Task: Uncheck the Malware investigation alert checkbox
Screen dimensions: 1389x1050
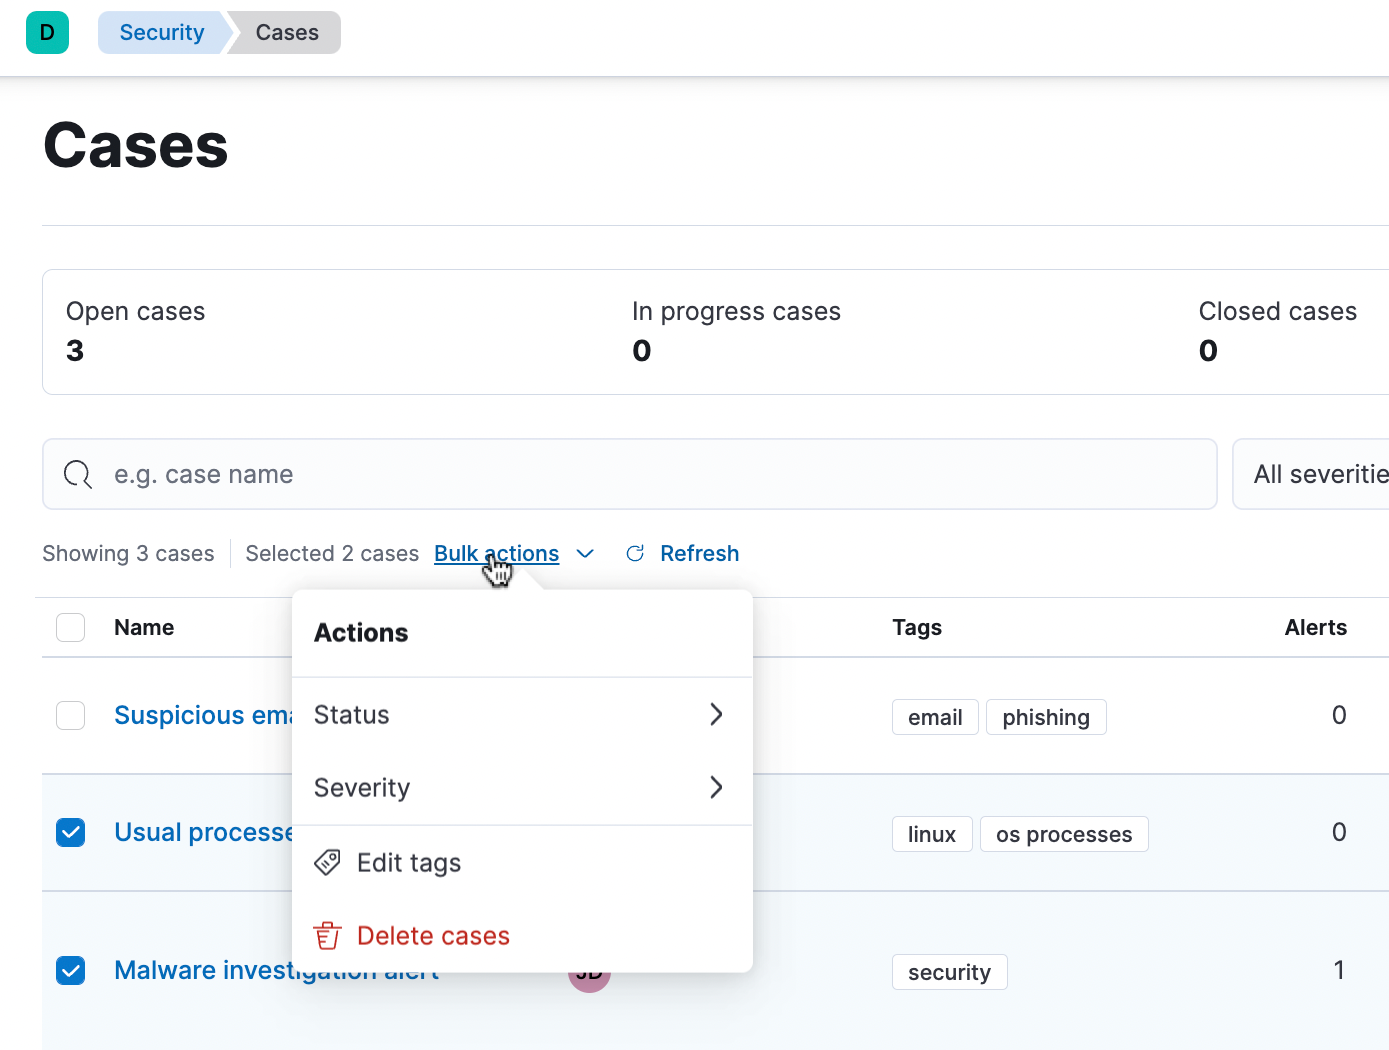Action: pos(70,970)
